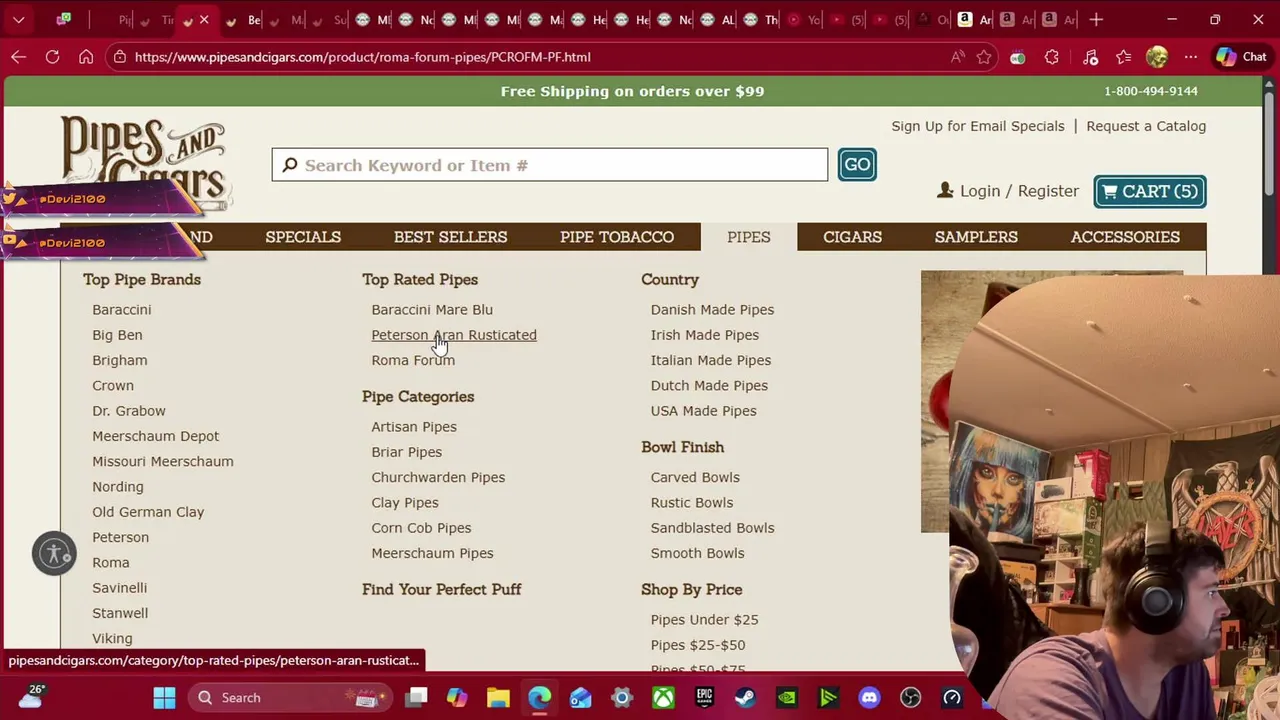The height and width of the screenshot is (720, 1280).
Task: Open OBS Studio from the taskbar
Action: 910,697
